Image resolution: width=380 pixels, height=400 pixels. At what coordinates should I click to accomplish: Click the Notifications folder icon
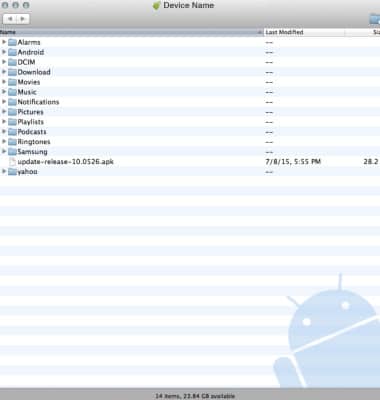[x=12, y=102]
